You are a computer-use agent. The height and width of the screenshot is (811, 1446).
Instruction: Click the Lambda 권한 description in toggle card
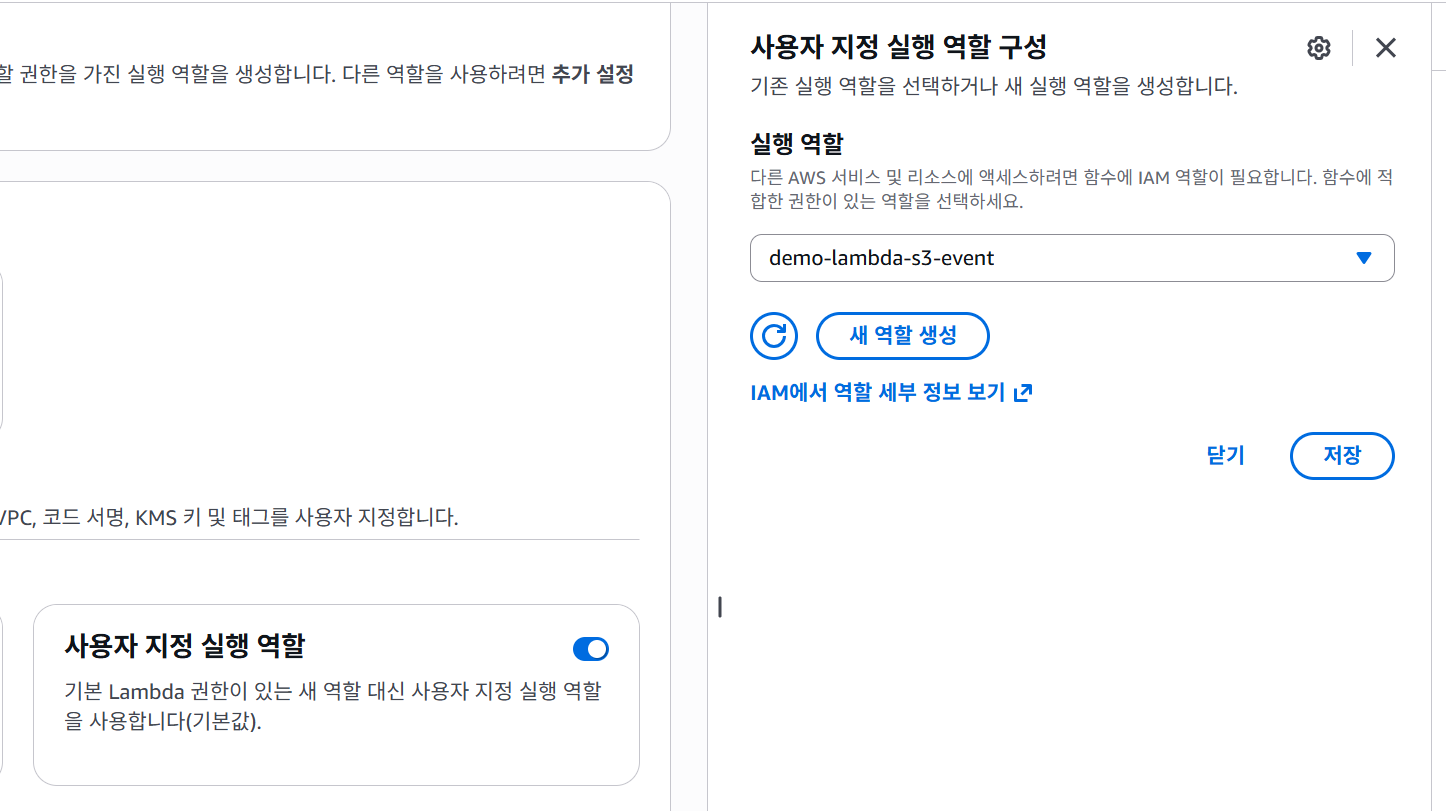point(333,706)
